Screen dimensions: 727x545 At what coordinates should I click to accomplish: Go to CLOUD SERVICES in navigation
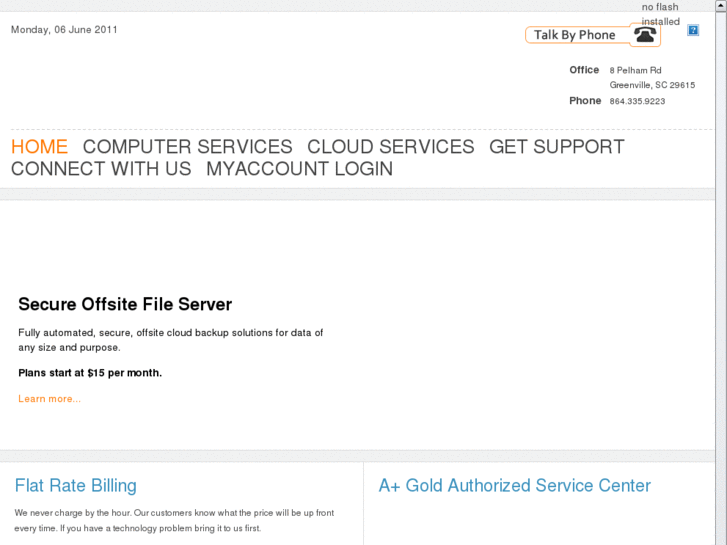click(x=390, y=147)
